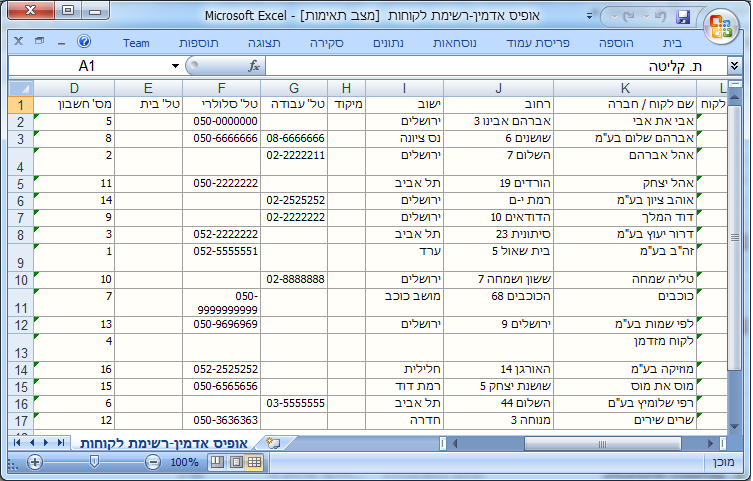Expand the formula bar
This screenshot has width=753, height=481.
tap(735, 66)
